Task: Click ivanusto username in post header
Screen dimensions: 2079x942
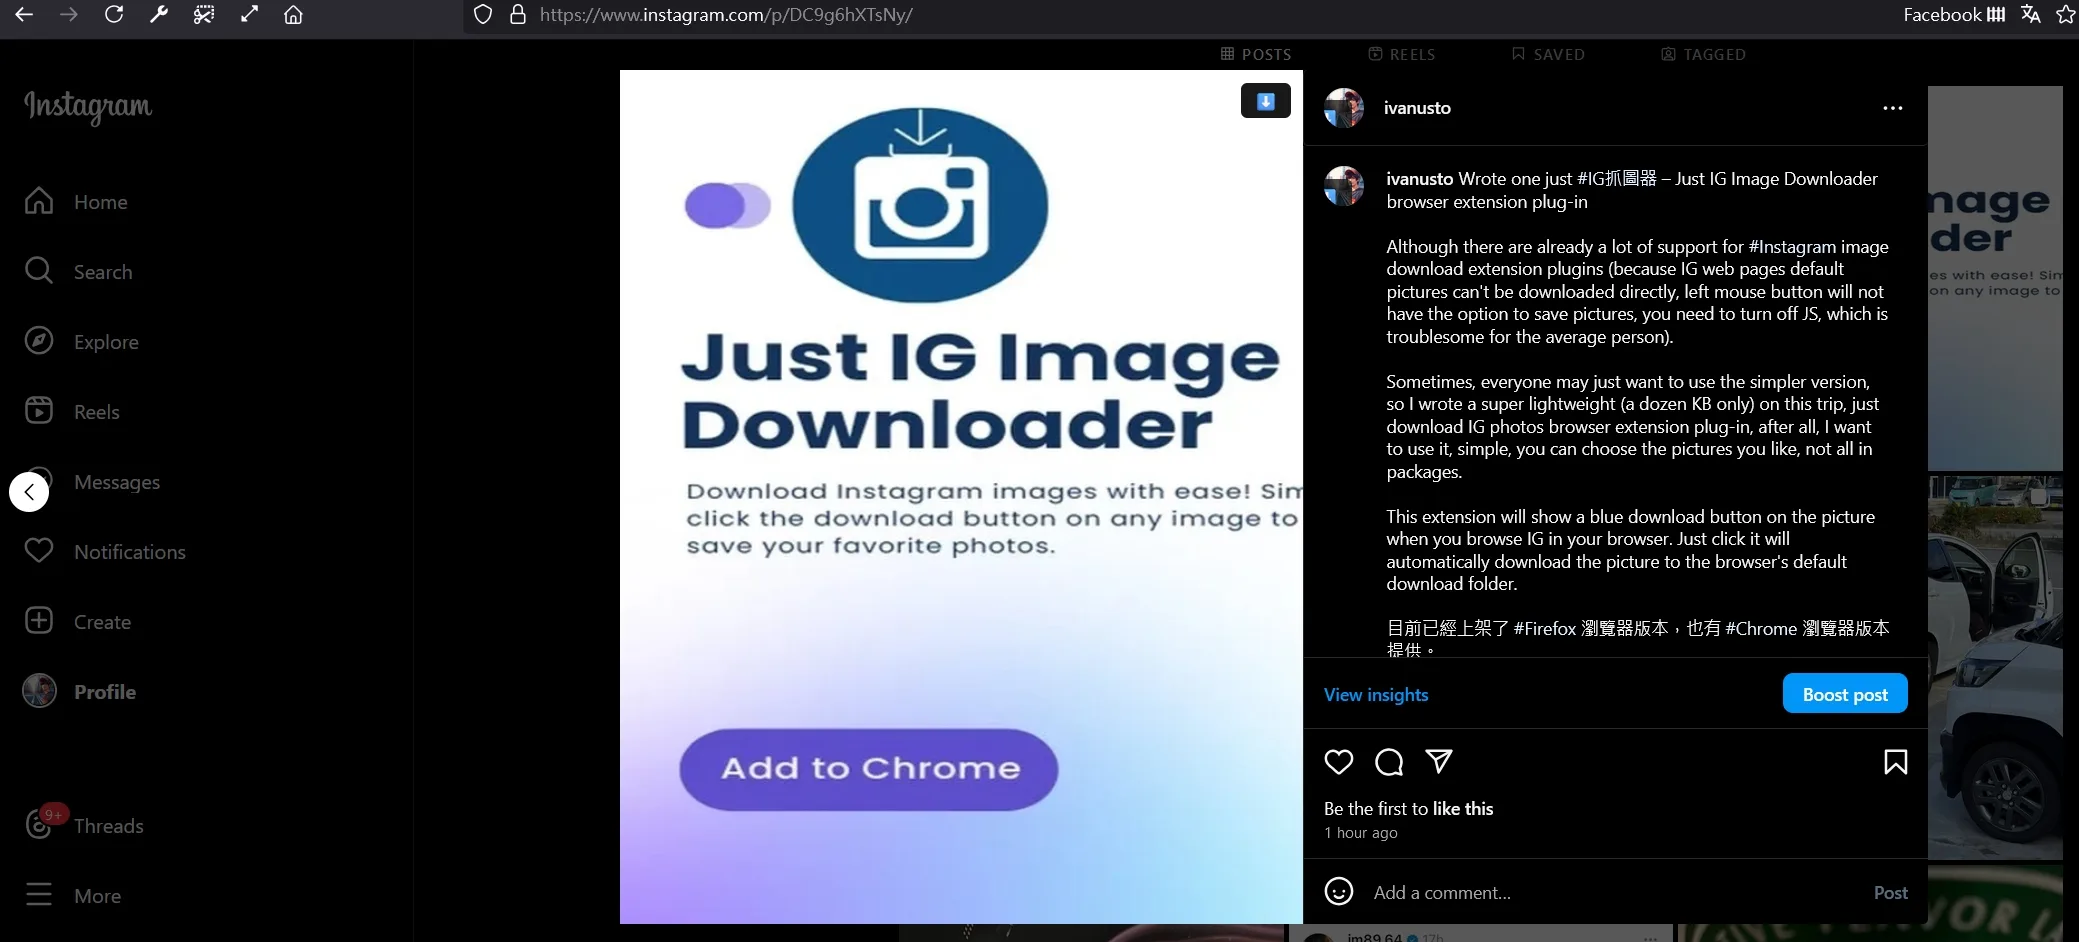Action: tap(1417, 108)
